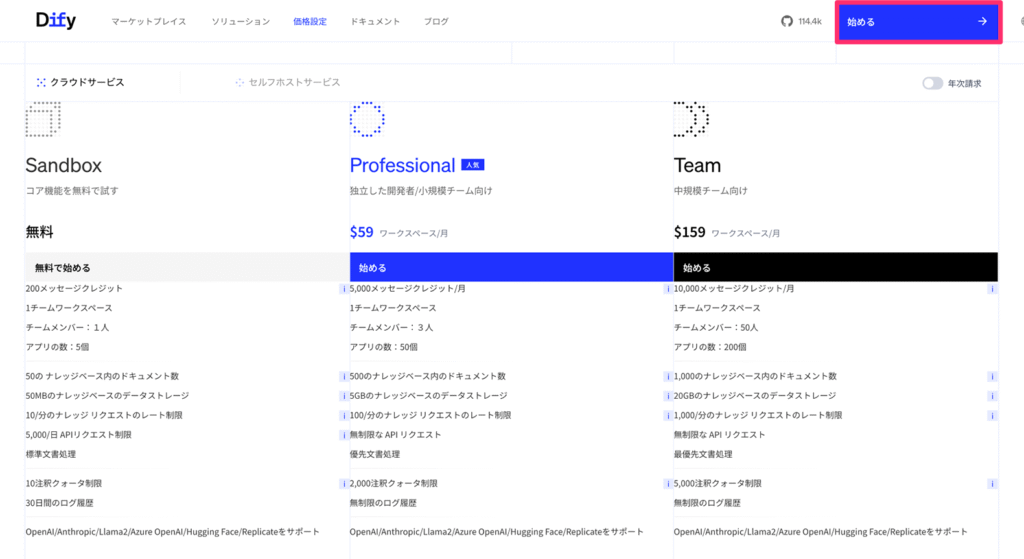
Task: Open info icon for Sandbox 5,000/日 API limit
Action: pos(344,435)
